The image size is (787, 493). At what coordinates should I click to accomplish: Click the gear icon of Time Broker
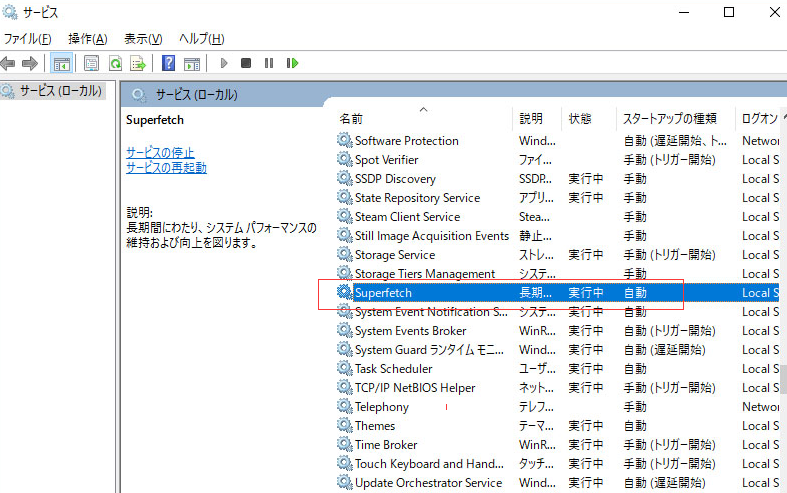click(x=345, y=444)
